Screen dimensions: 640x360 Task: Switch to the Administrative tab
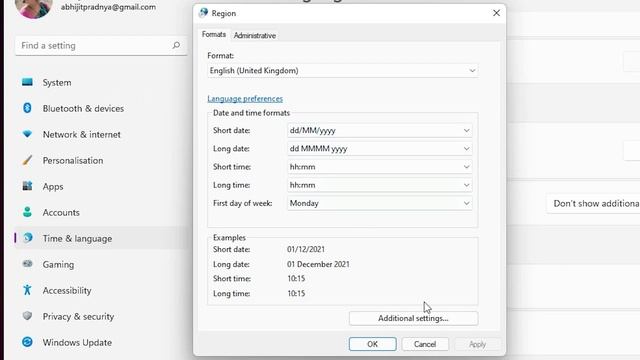coord(255,36)
